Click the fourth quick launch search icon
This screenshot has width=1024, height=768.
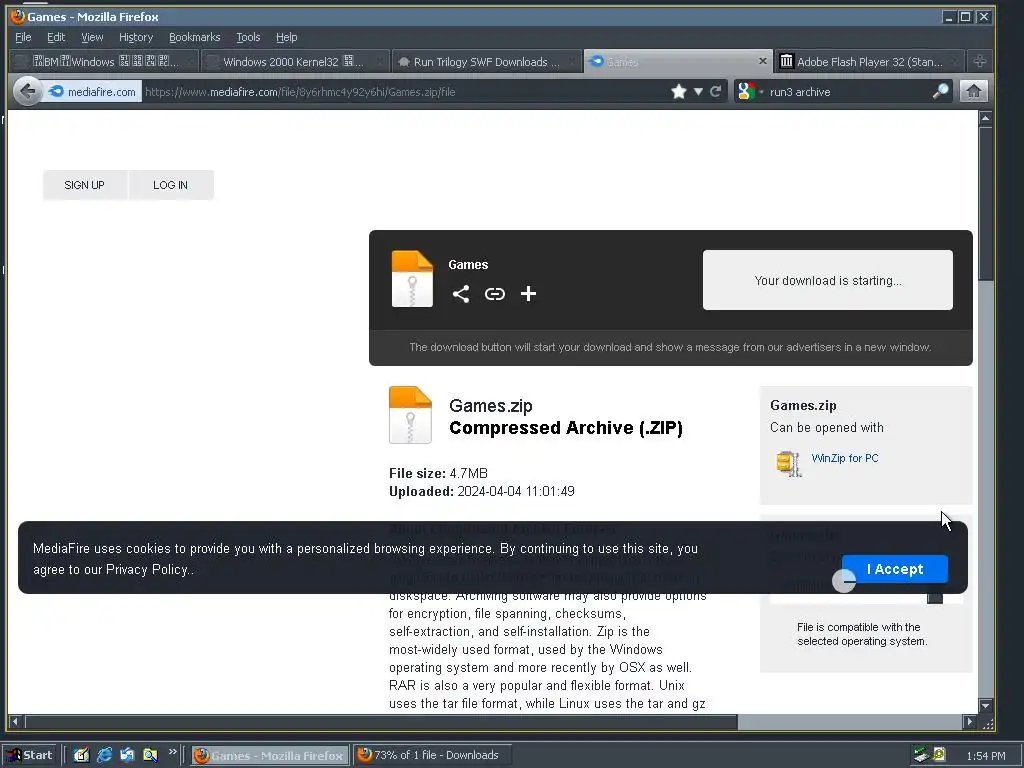[x=150, y=755]
